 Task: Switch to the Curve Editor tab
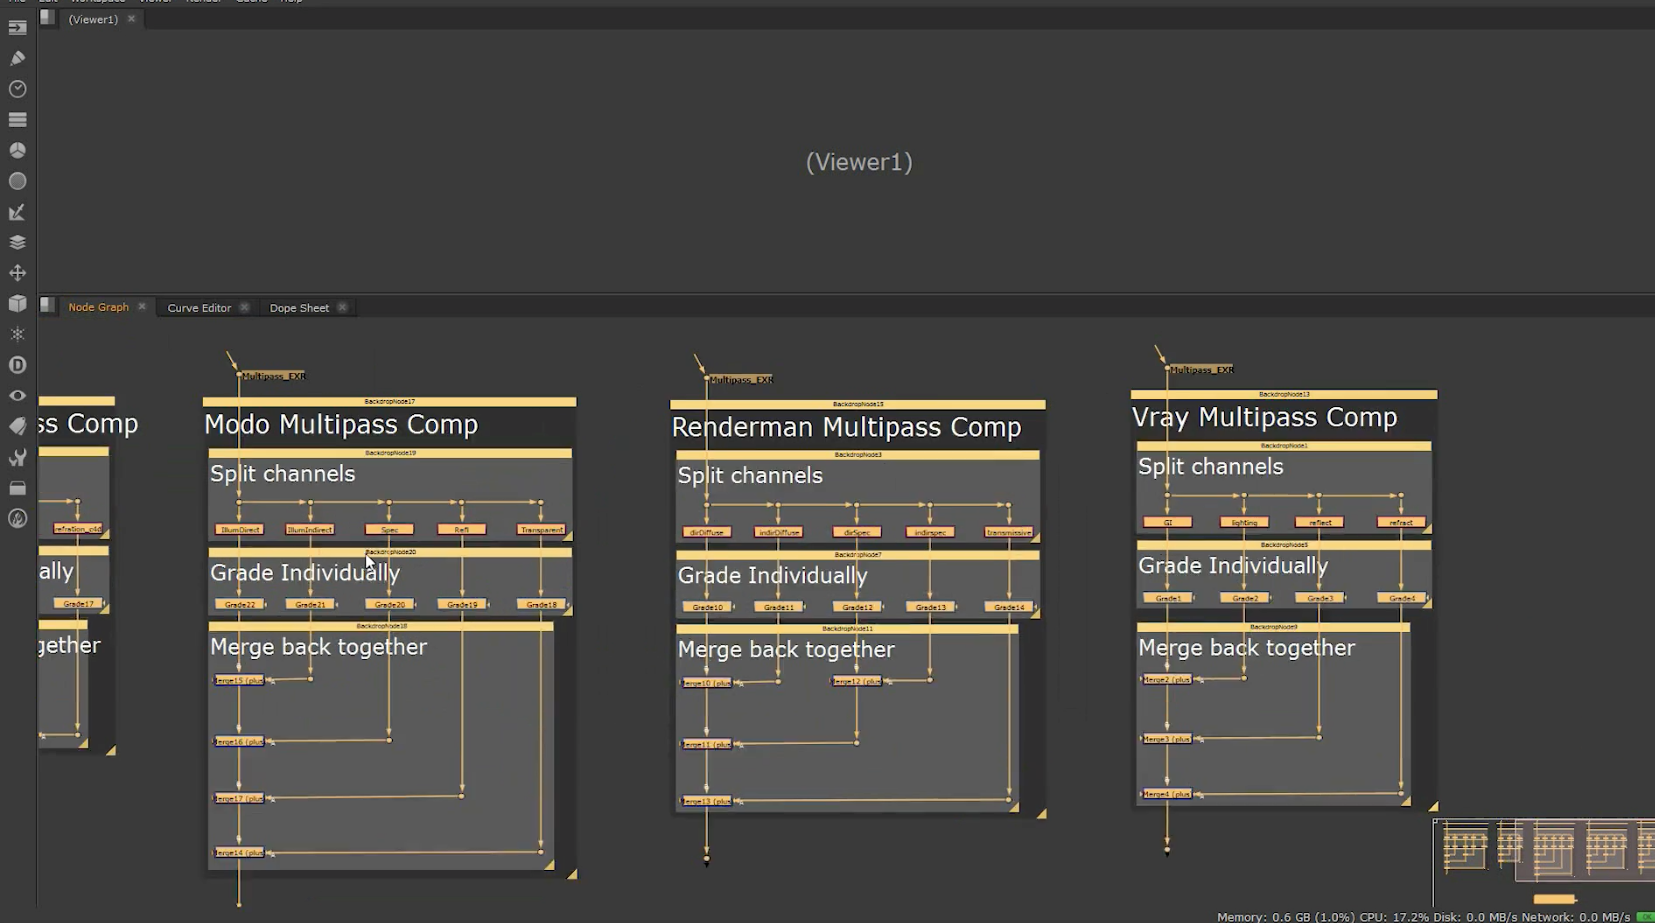tap(198, 307)
